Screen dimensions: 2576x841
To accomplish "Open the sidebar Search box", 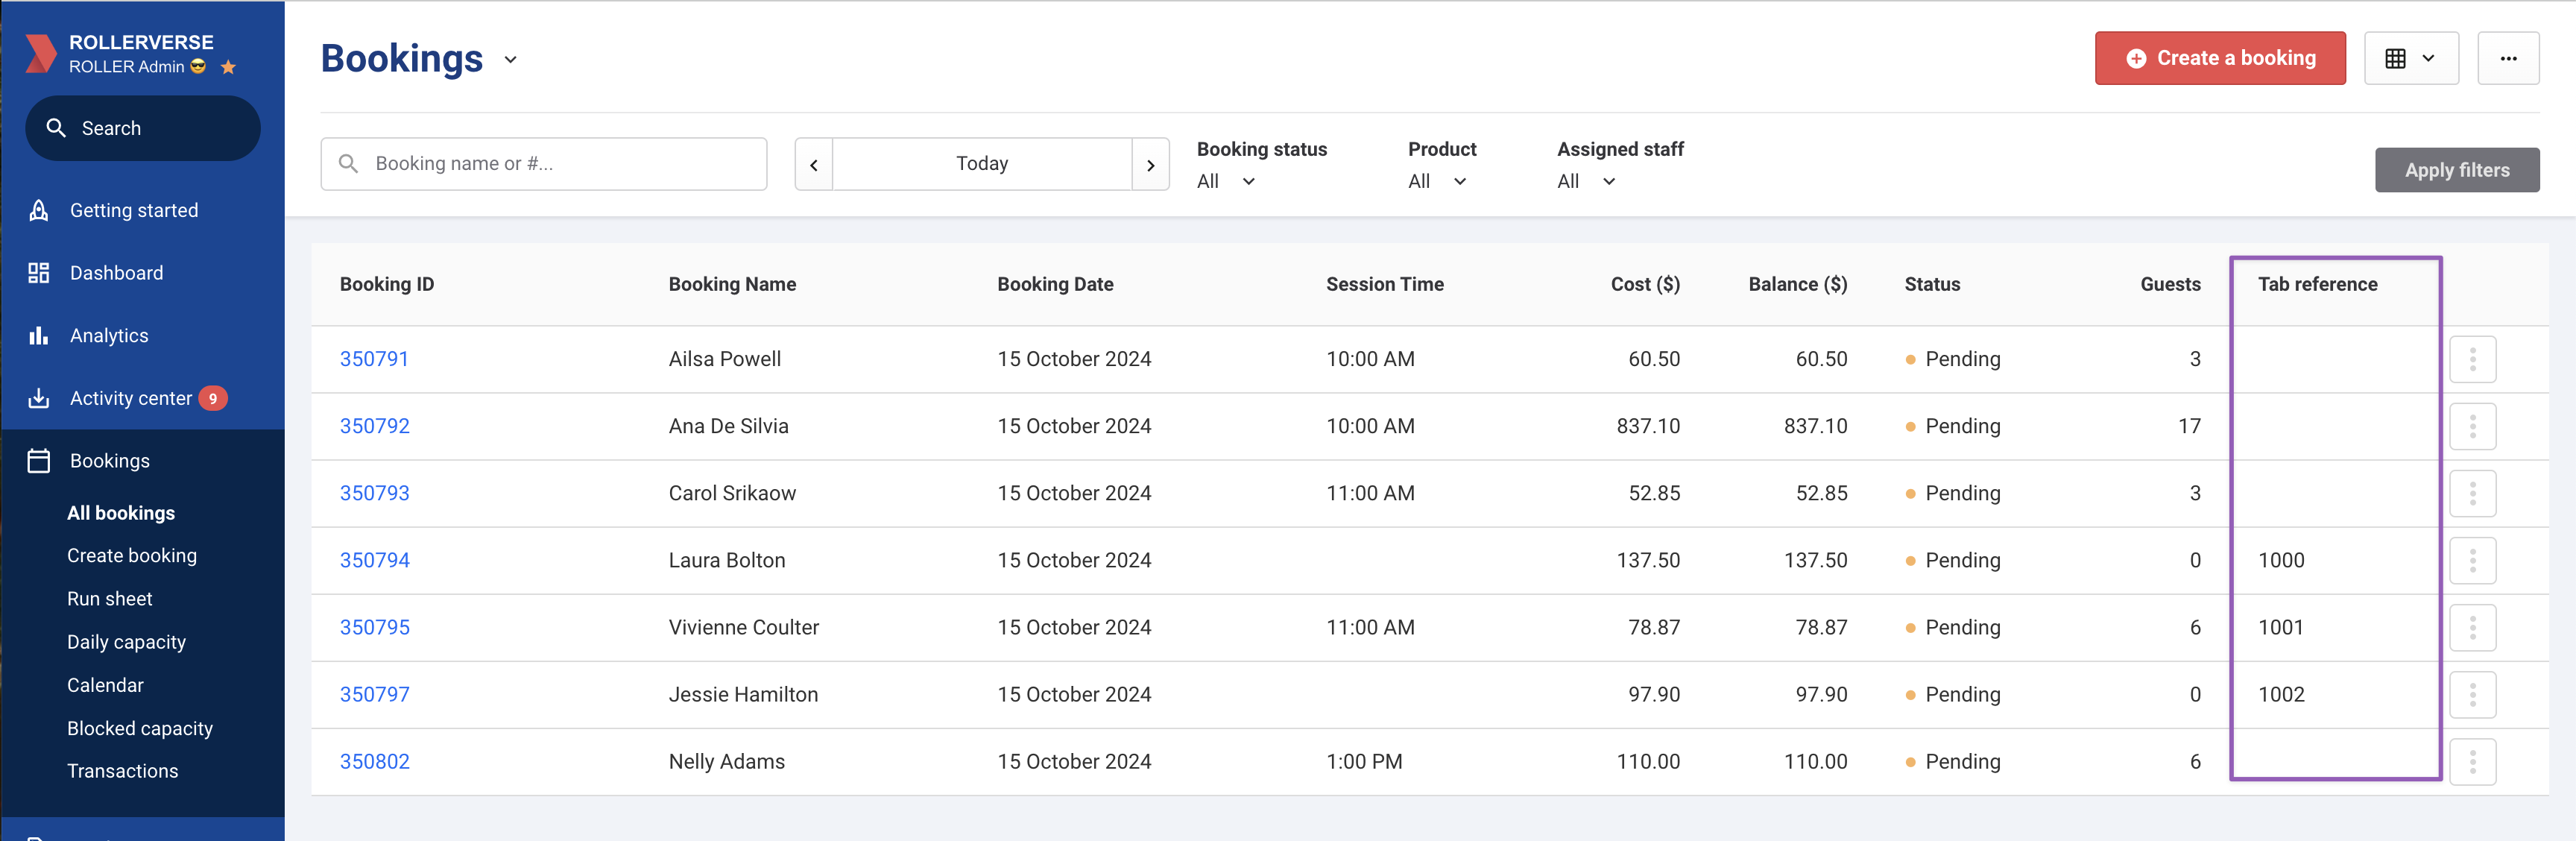I will pos(143,128).
